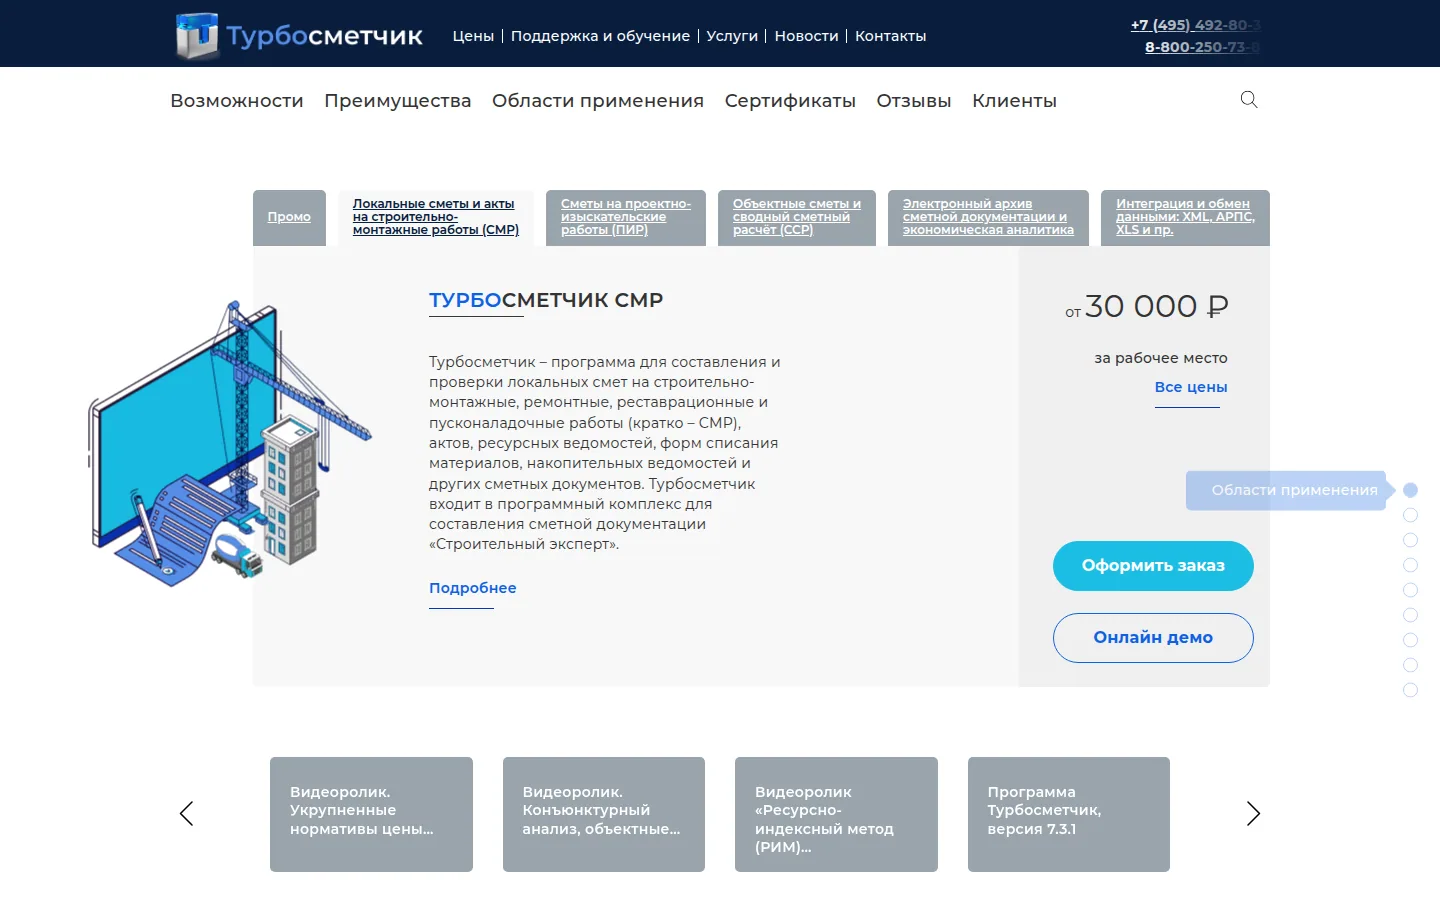Click the highlighted Области применения side dot
Screen dimensions: 1440x900
click(1410, 490)
